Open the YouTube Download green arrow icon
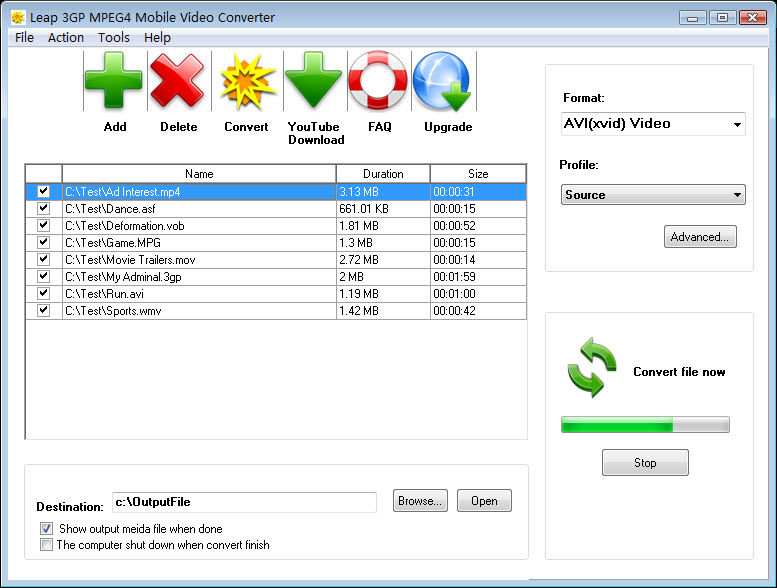 [x=314, y=80]
